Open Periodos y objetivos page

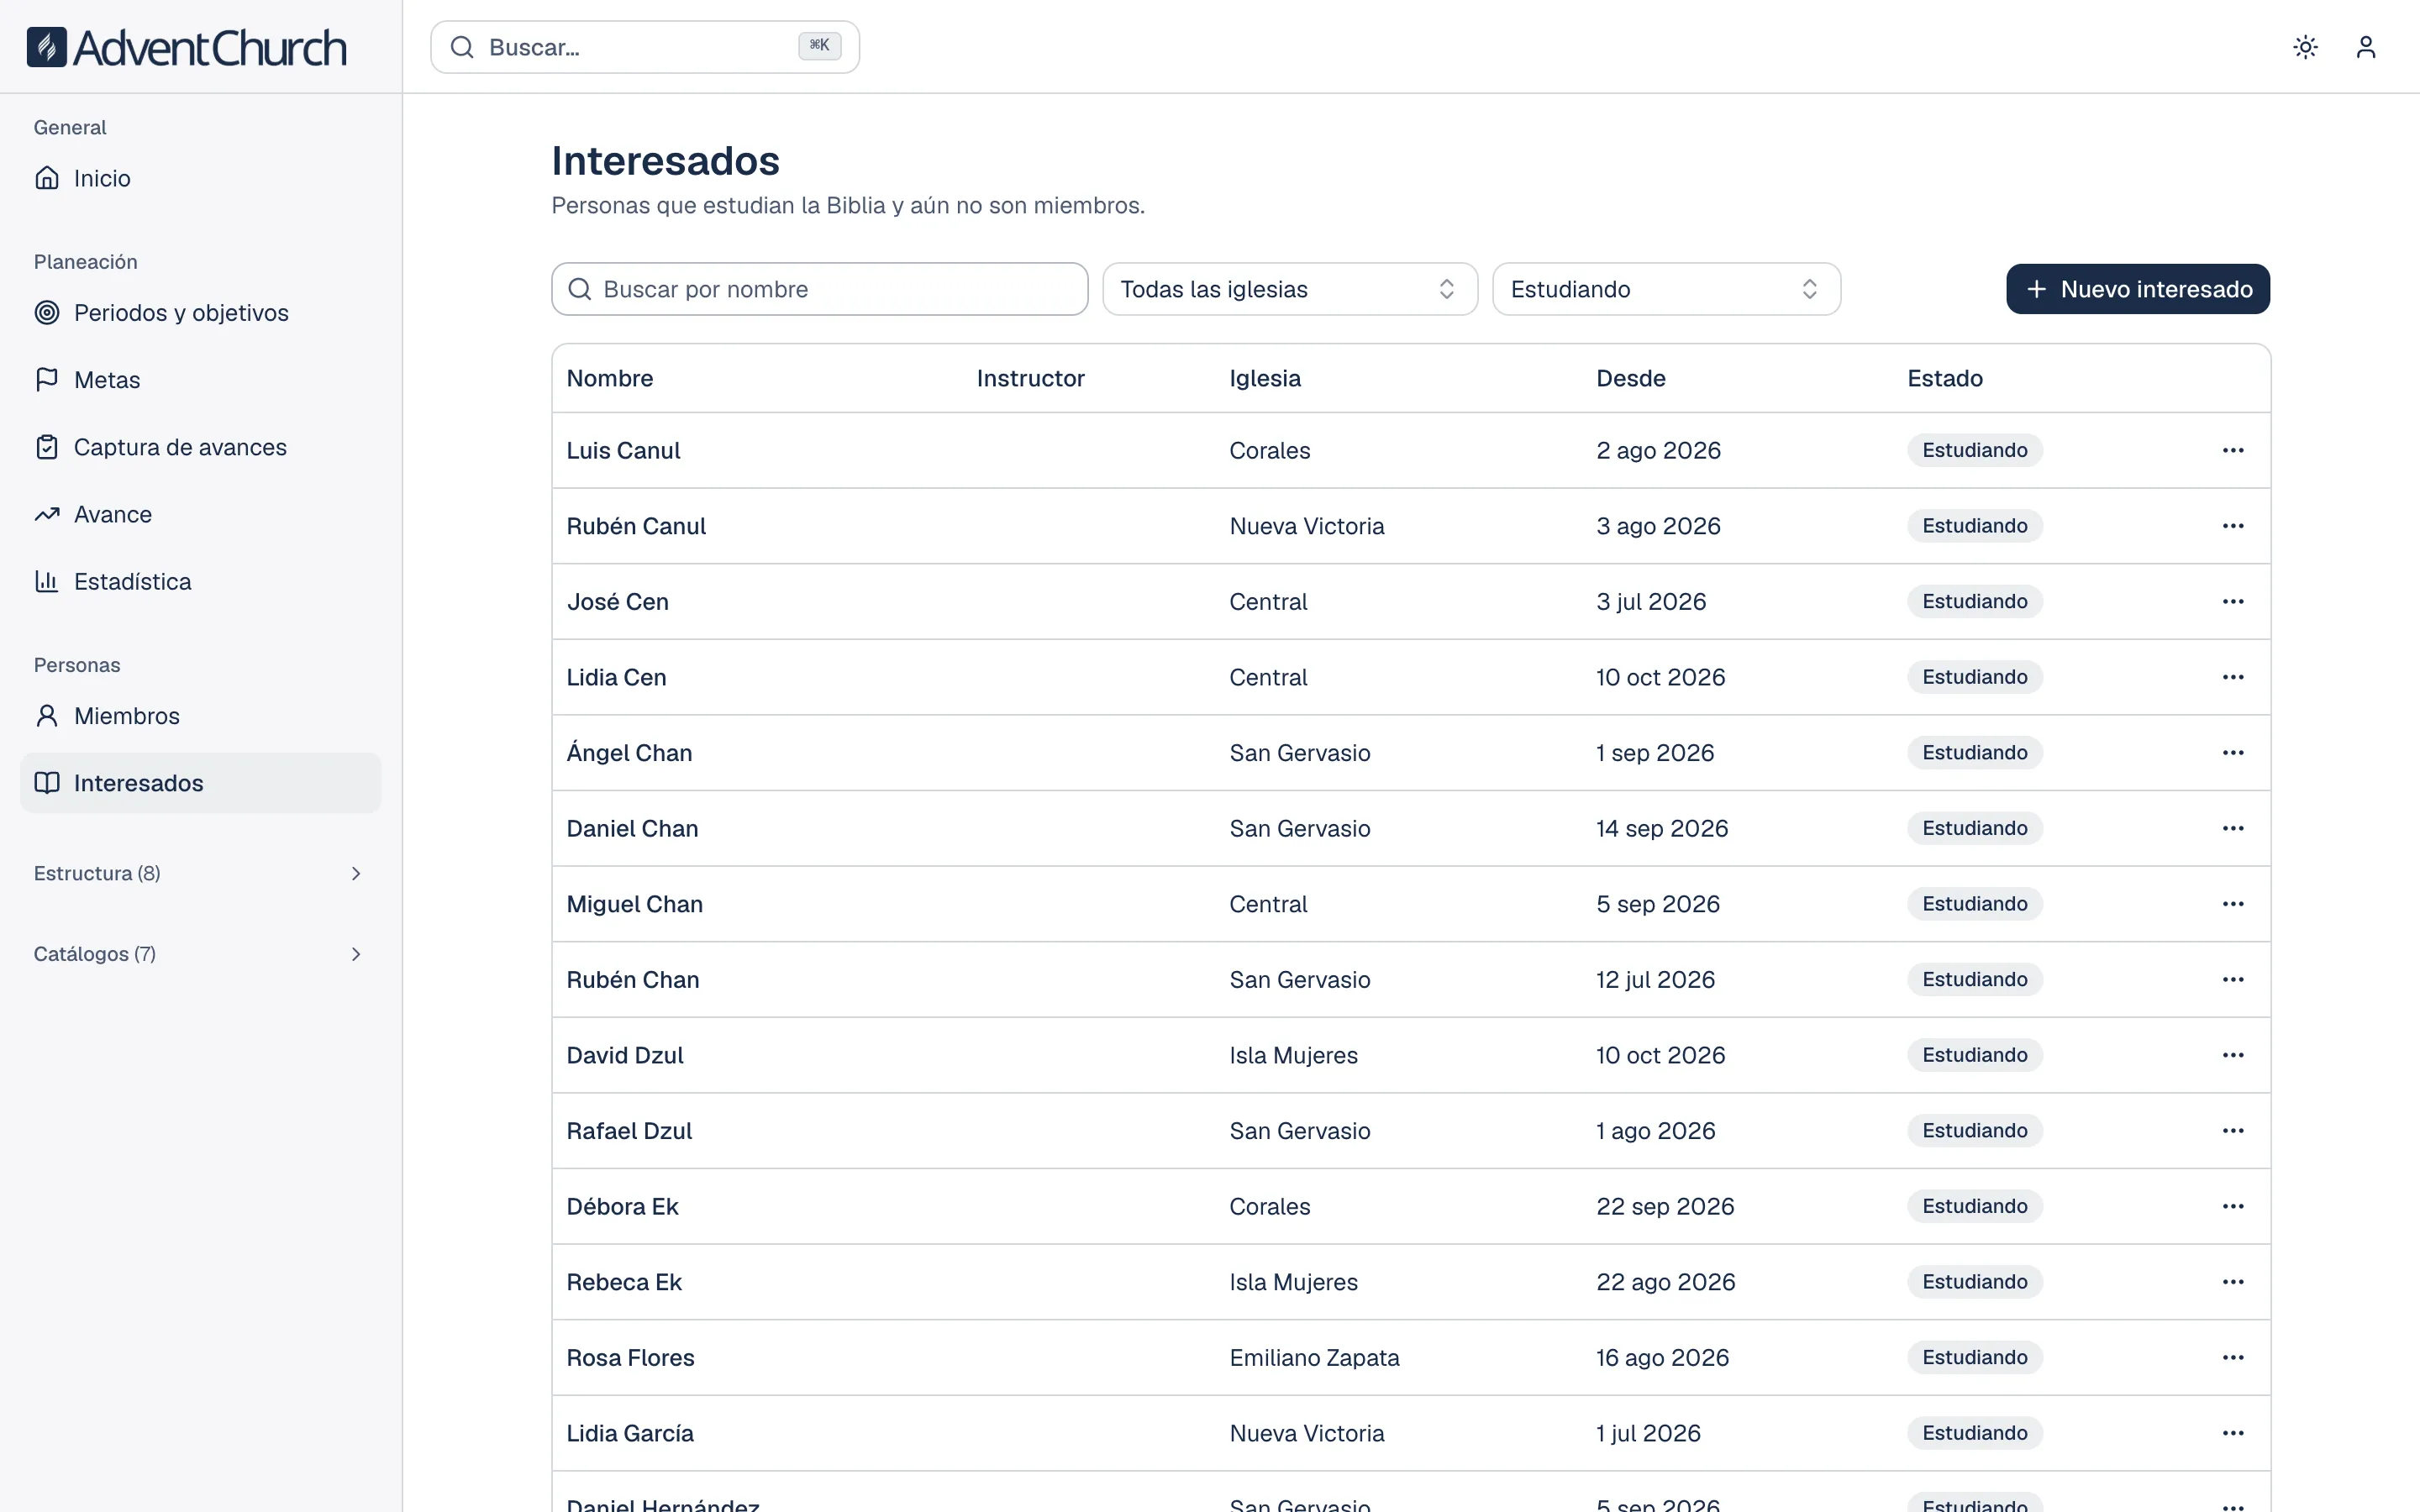coord(200,312)
